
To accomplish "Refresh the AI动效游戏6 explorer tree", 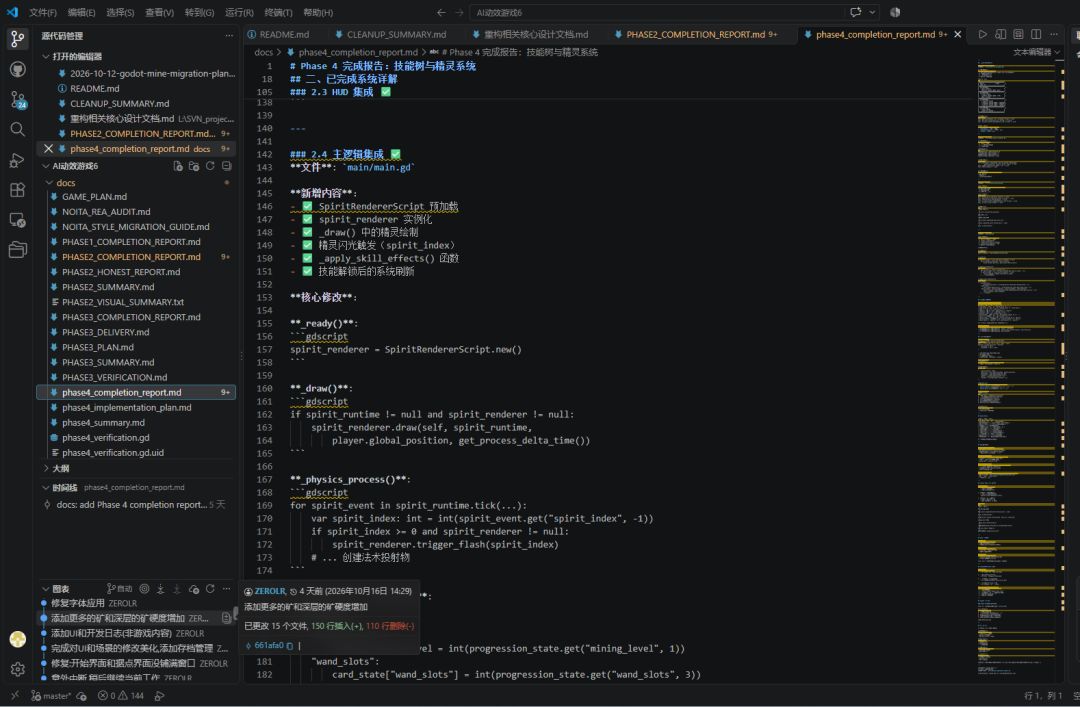I will click(210, 166).
